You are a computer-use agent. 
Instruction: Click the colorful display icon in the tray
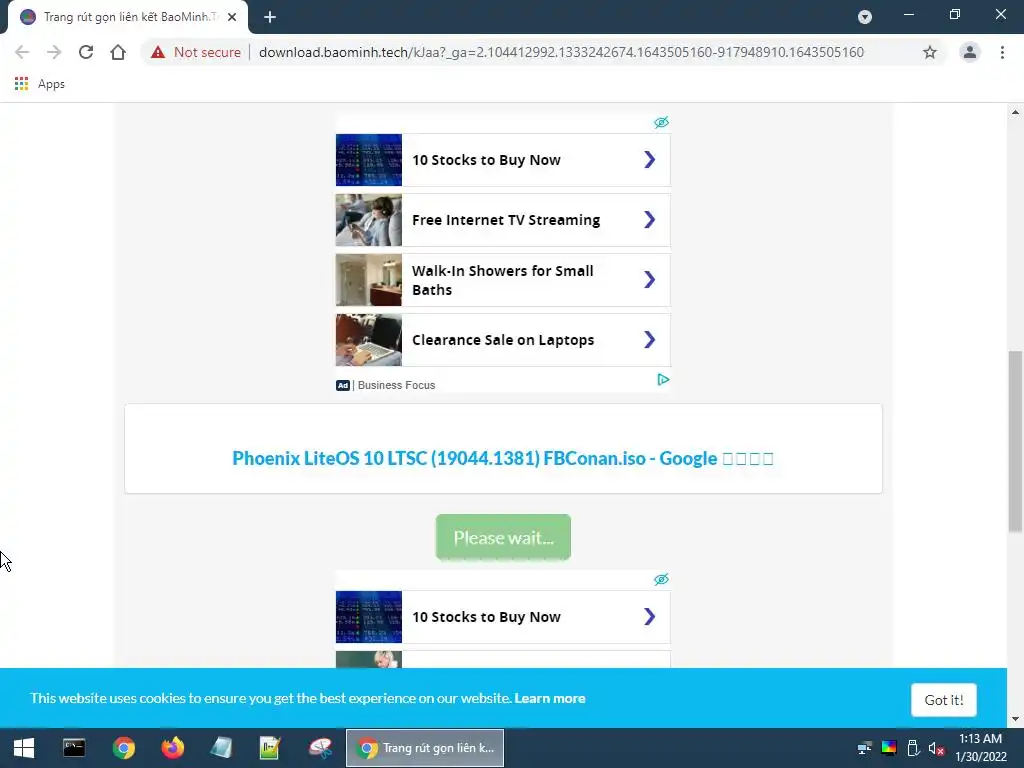(x=889, y=748)
